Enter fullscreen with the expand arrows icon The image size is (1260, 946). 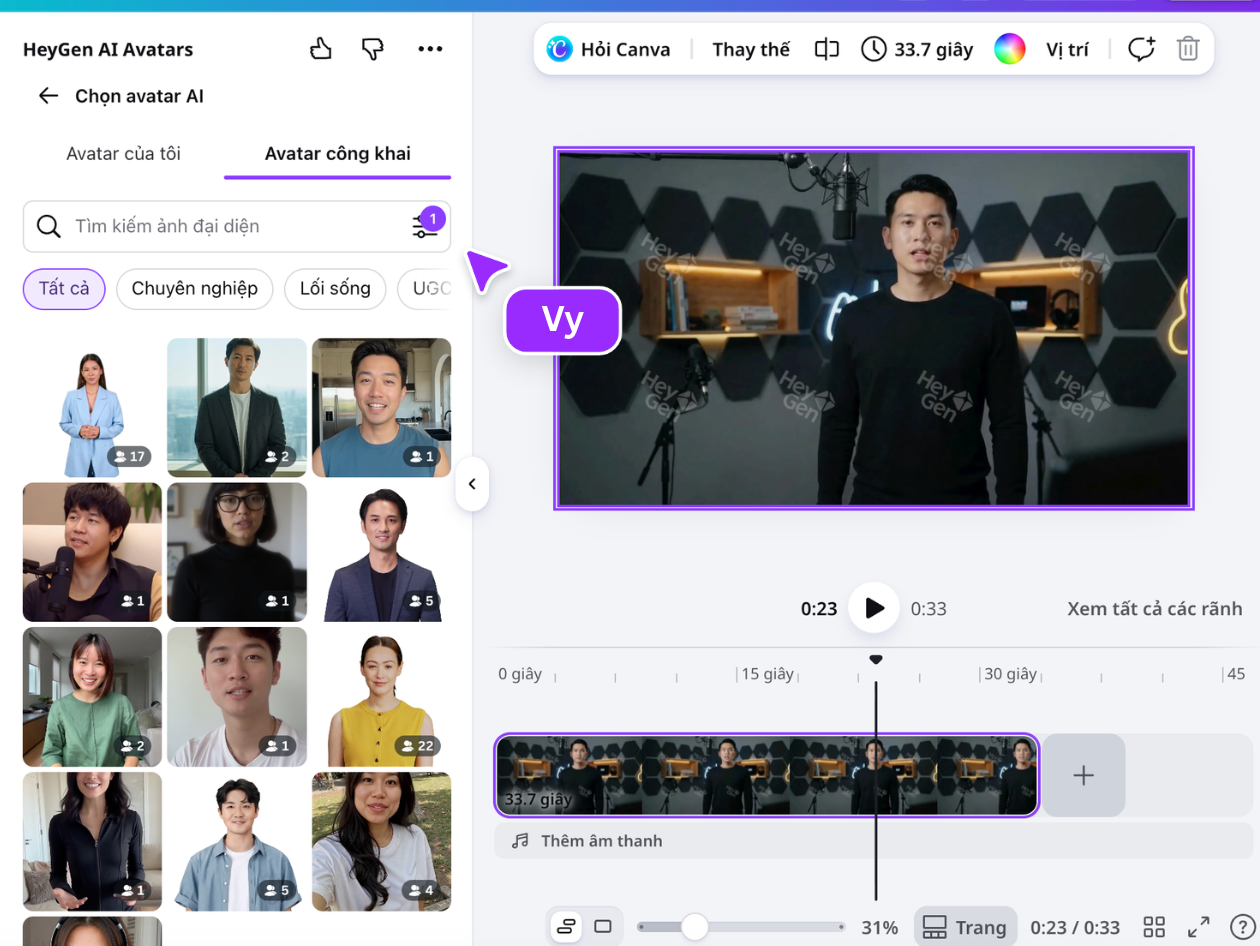coord(1198,927)
